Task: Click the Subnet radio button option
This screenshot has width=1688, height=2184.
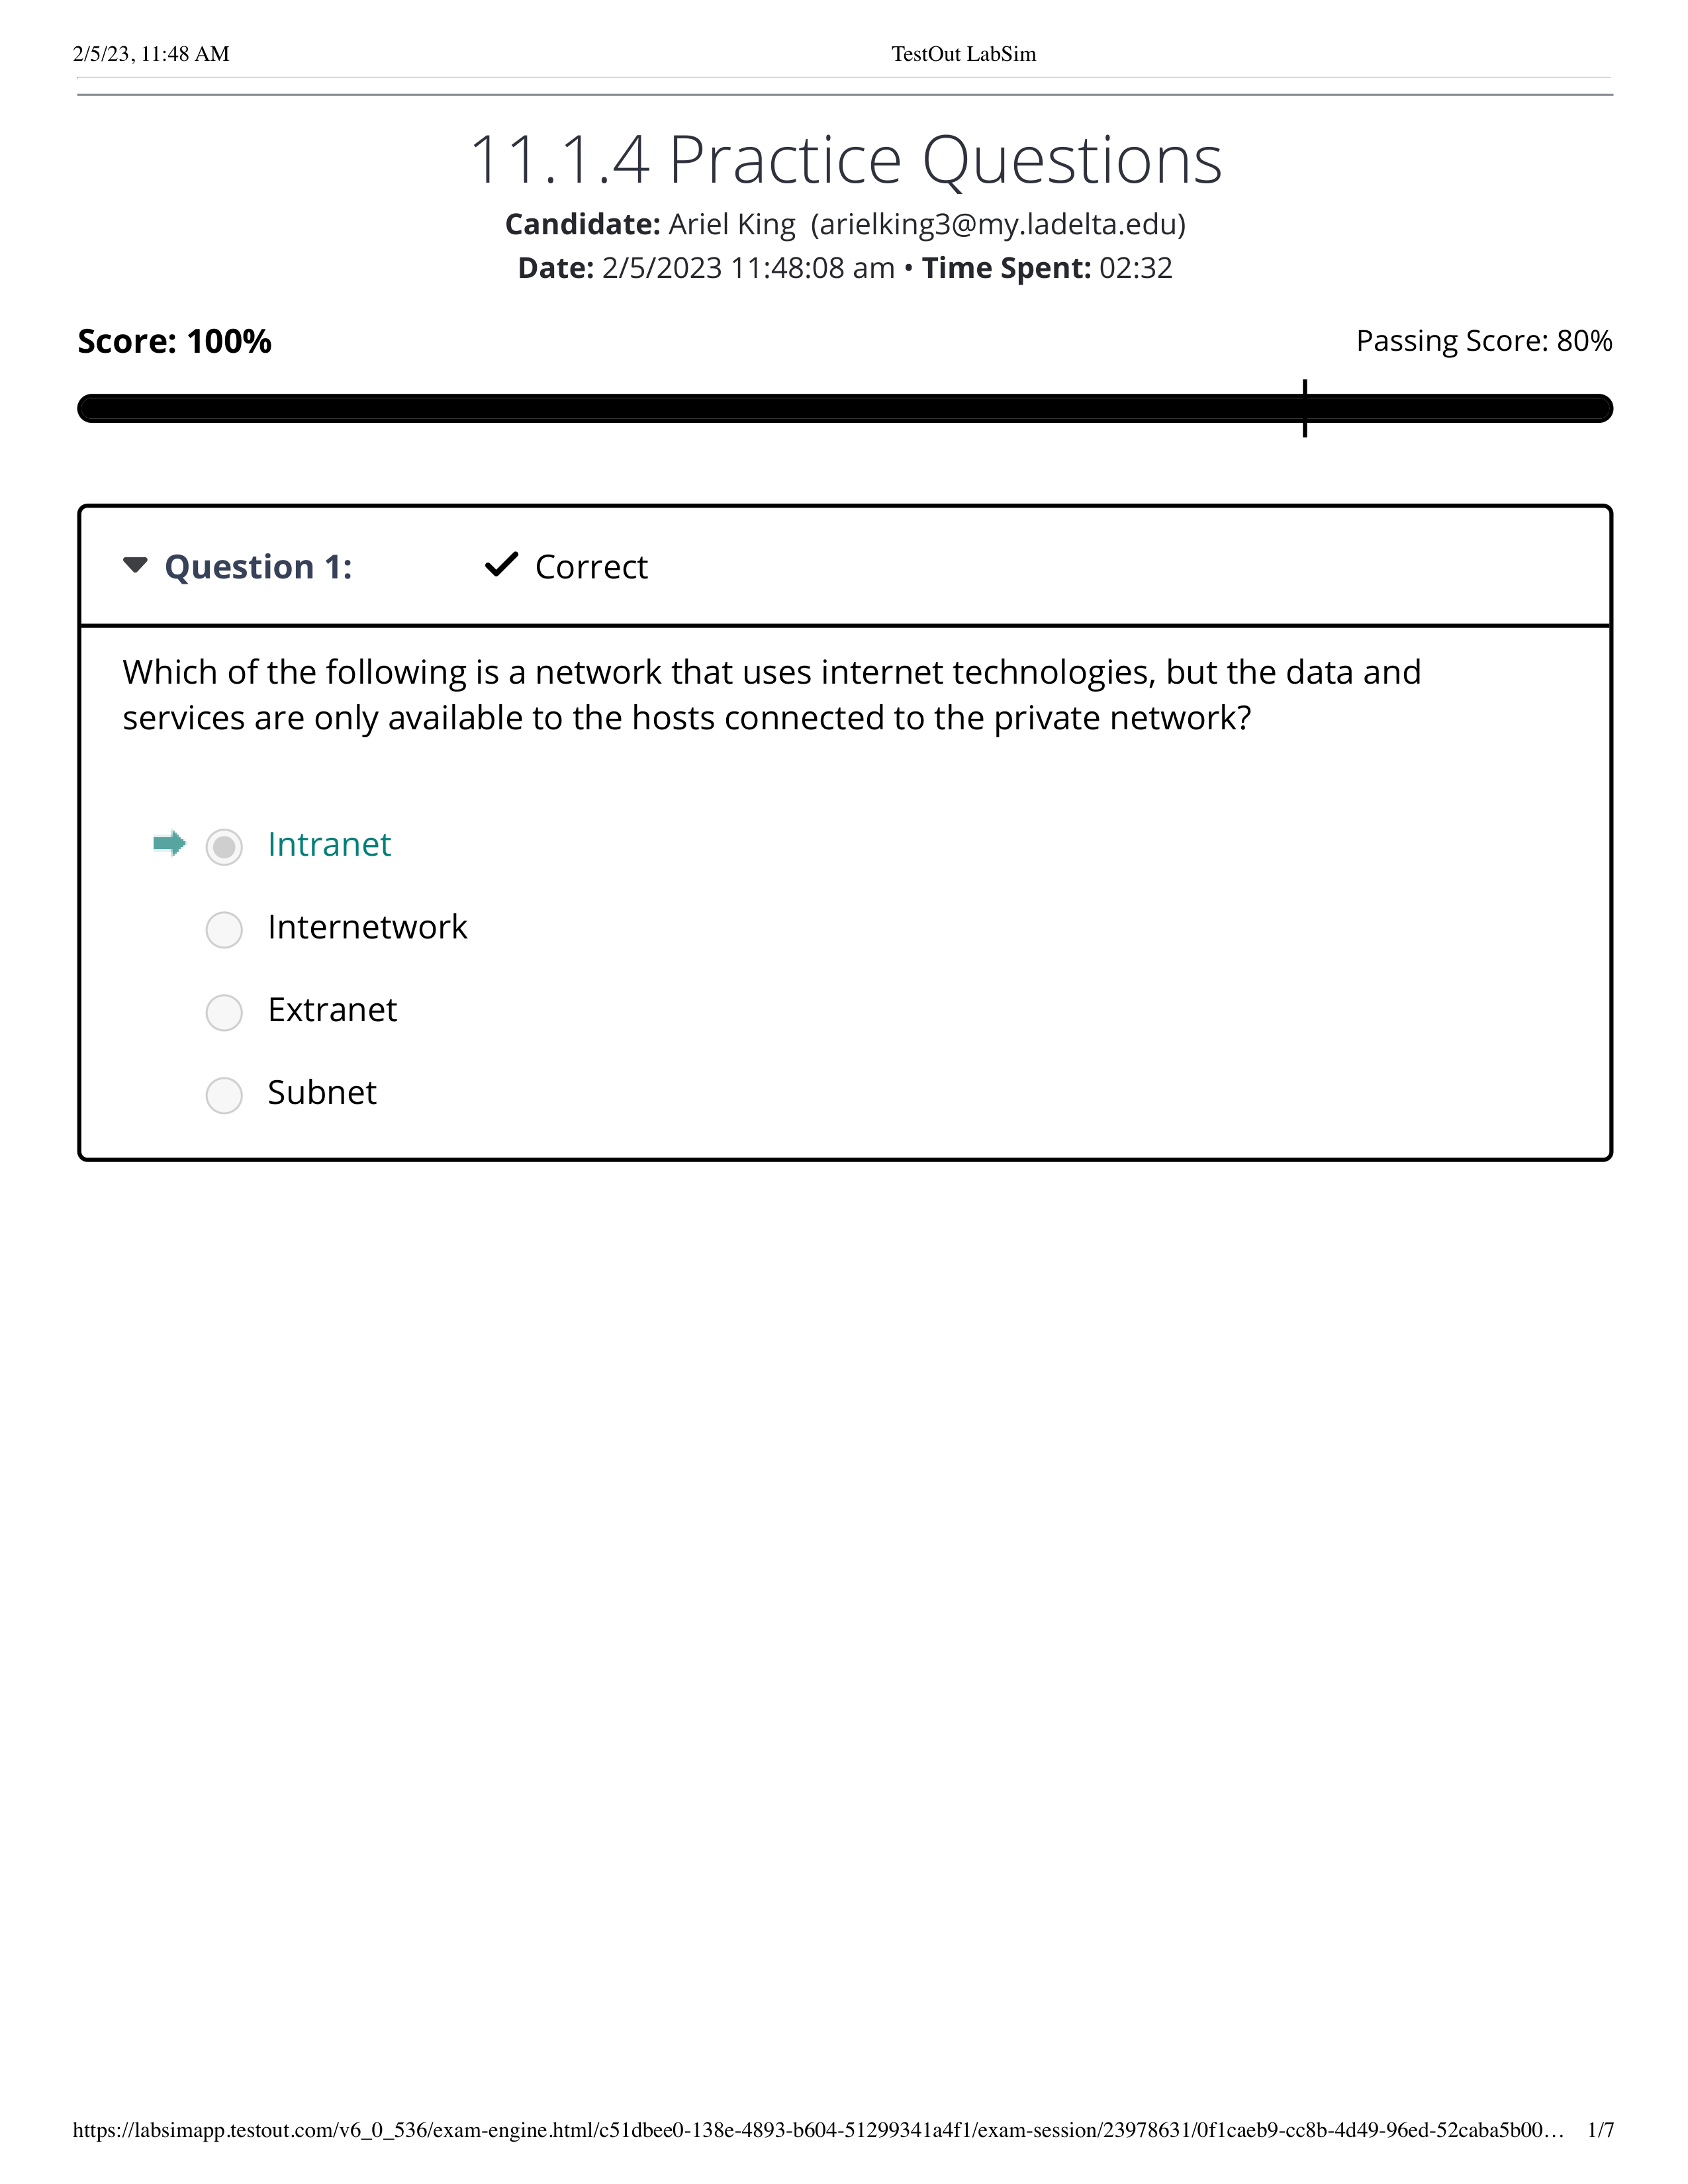Action: pos(225,1090)
